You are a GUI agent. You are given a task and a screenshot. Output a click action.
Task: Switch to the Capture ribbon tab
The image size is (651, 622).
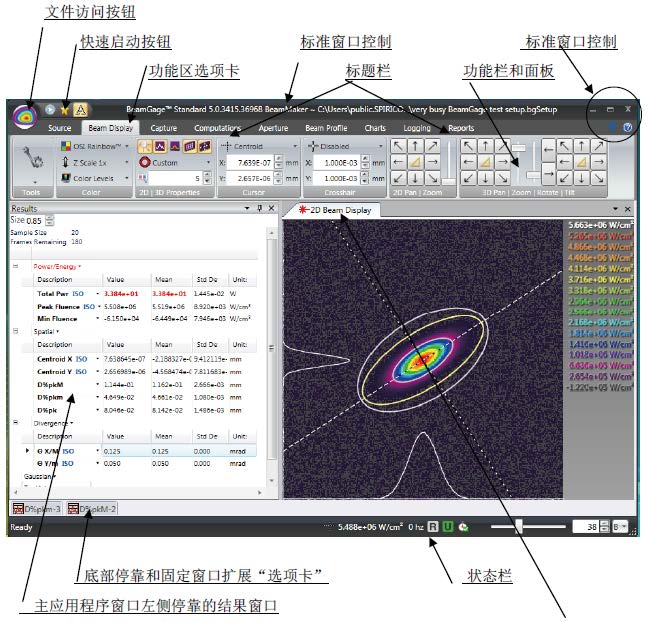(x=164, y=128)
